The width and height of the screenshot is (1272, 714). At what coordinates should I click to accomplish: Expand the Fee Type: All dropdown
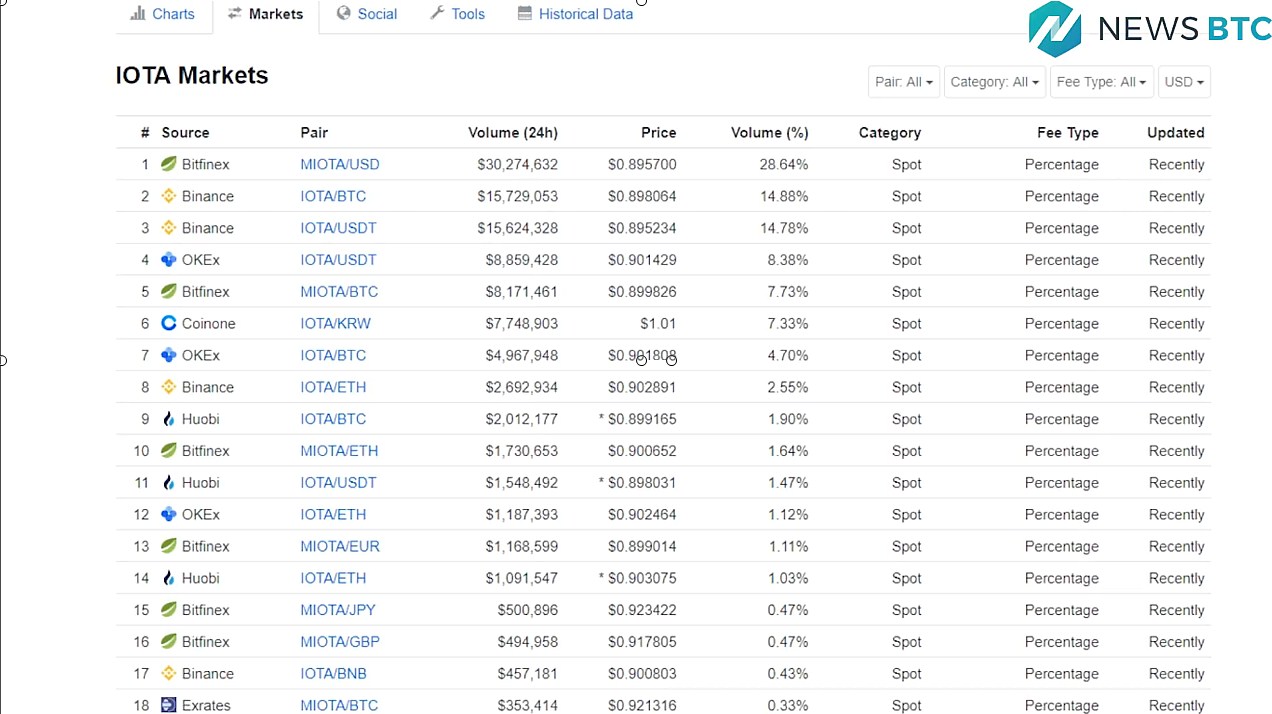(1102, 82)
